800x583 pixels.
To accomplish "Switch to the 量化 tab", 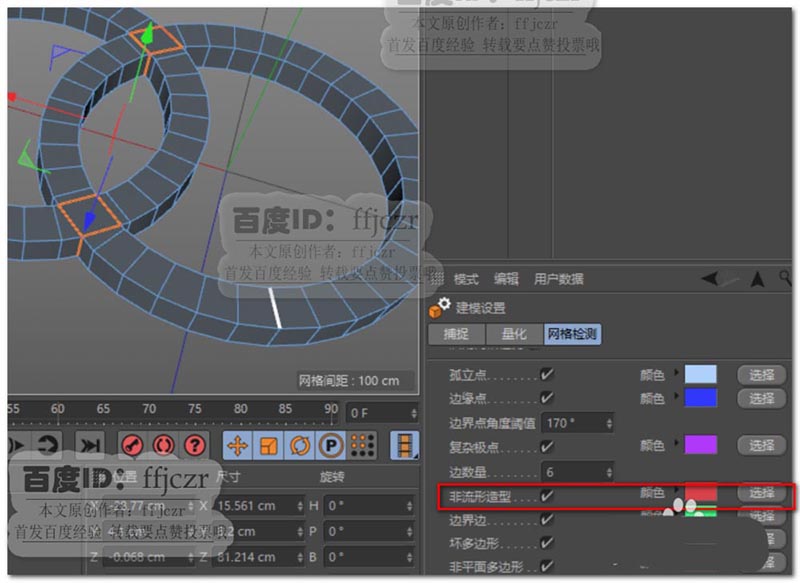I will 514,334.
